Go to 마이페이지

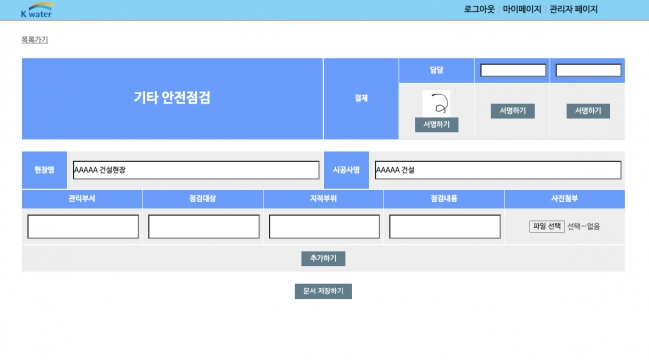(x=522, y=9)
